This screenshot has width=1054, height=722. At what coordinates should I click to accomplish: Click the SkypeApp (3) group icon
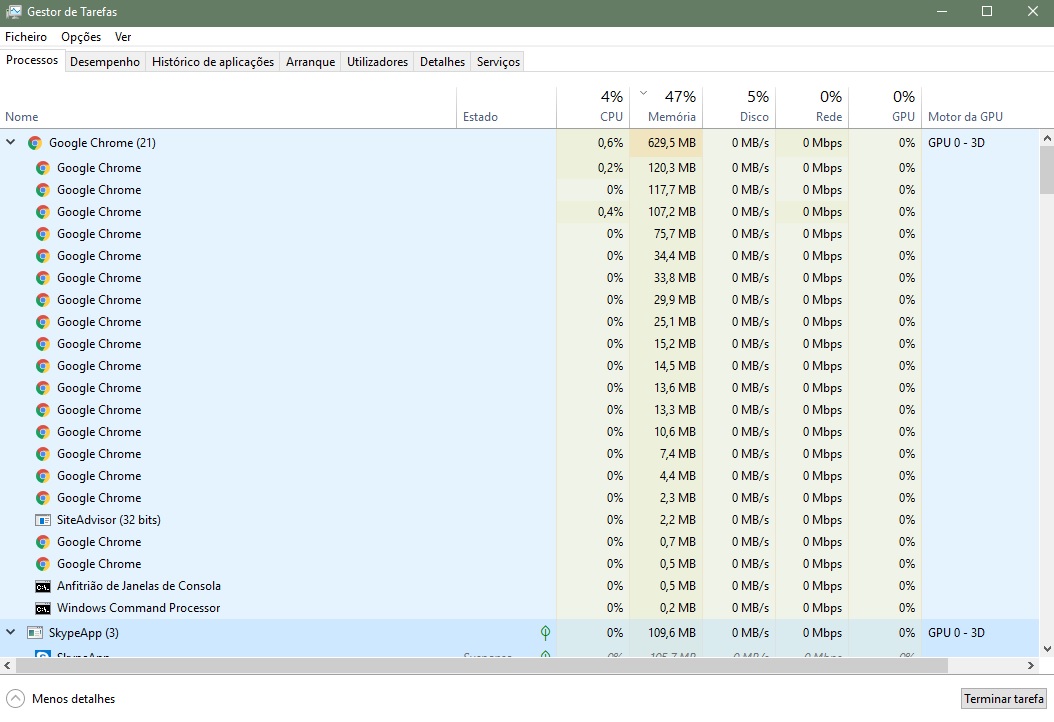coord(35,633)
